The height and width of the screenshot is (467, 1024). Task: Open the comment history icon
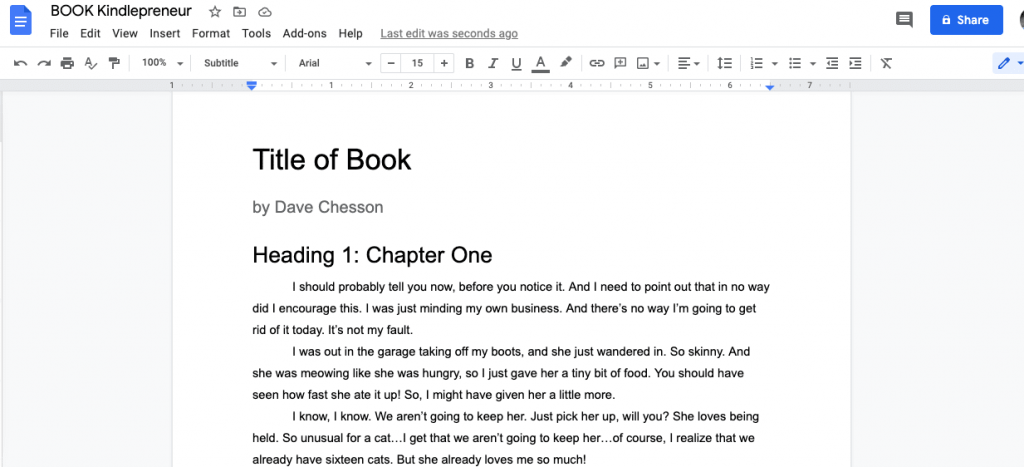coord(904,20)
